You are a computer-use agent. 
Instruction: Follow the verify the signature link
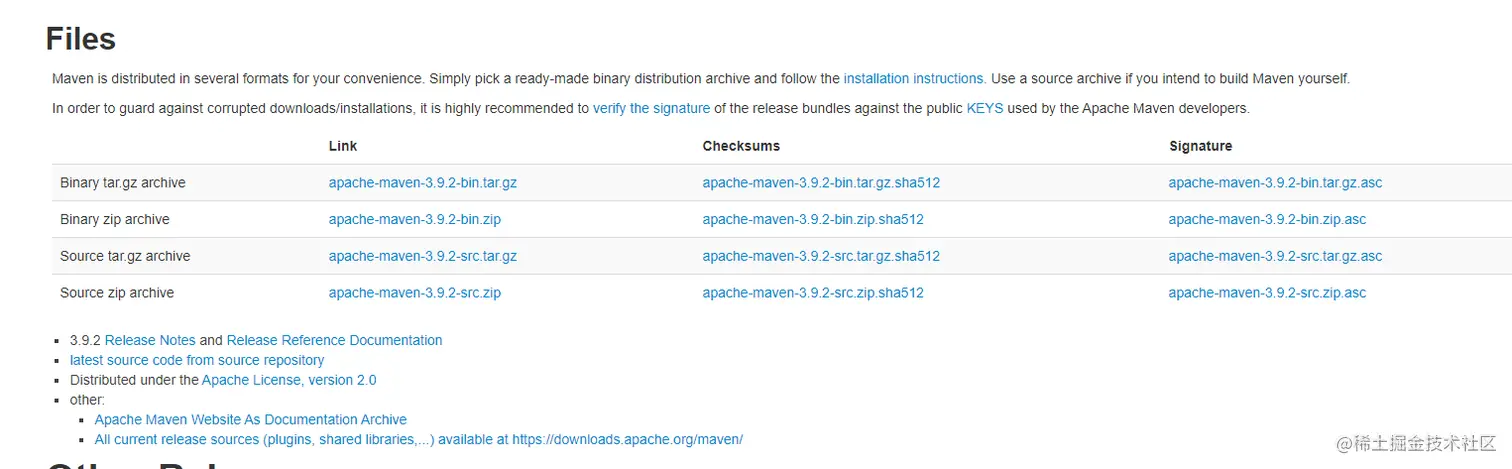(x=651, y=108)
